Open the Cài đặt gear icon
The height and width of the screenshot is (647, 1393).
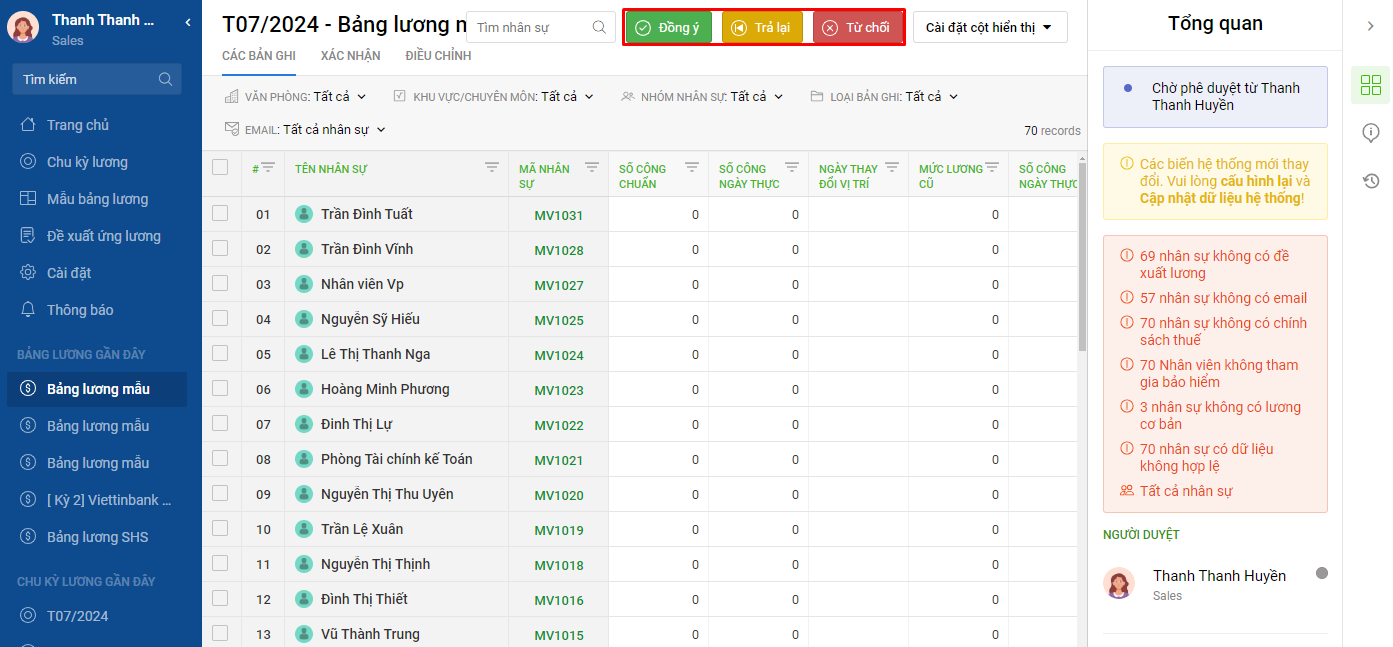click(x=28, y=273)
